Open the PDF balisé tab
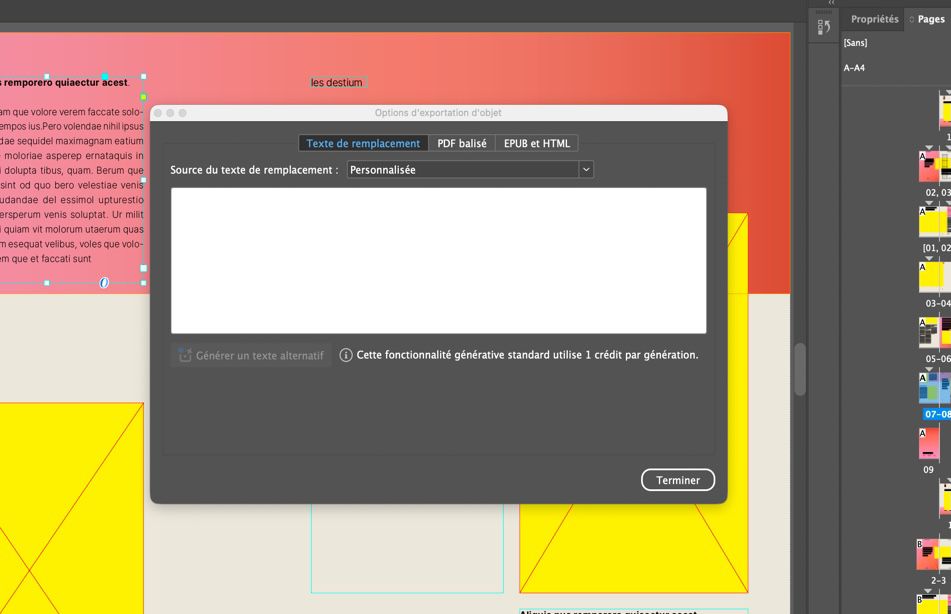The height and width of the screenshot is (614, 951). (x=462, y=143)
